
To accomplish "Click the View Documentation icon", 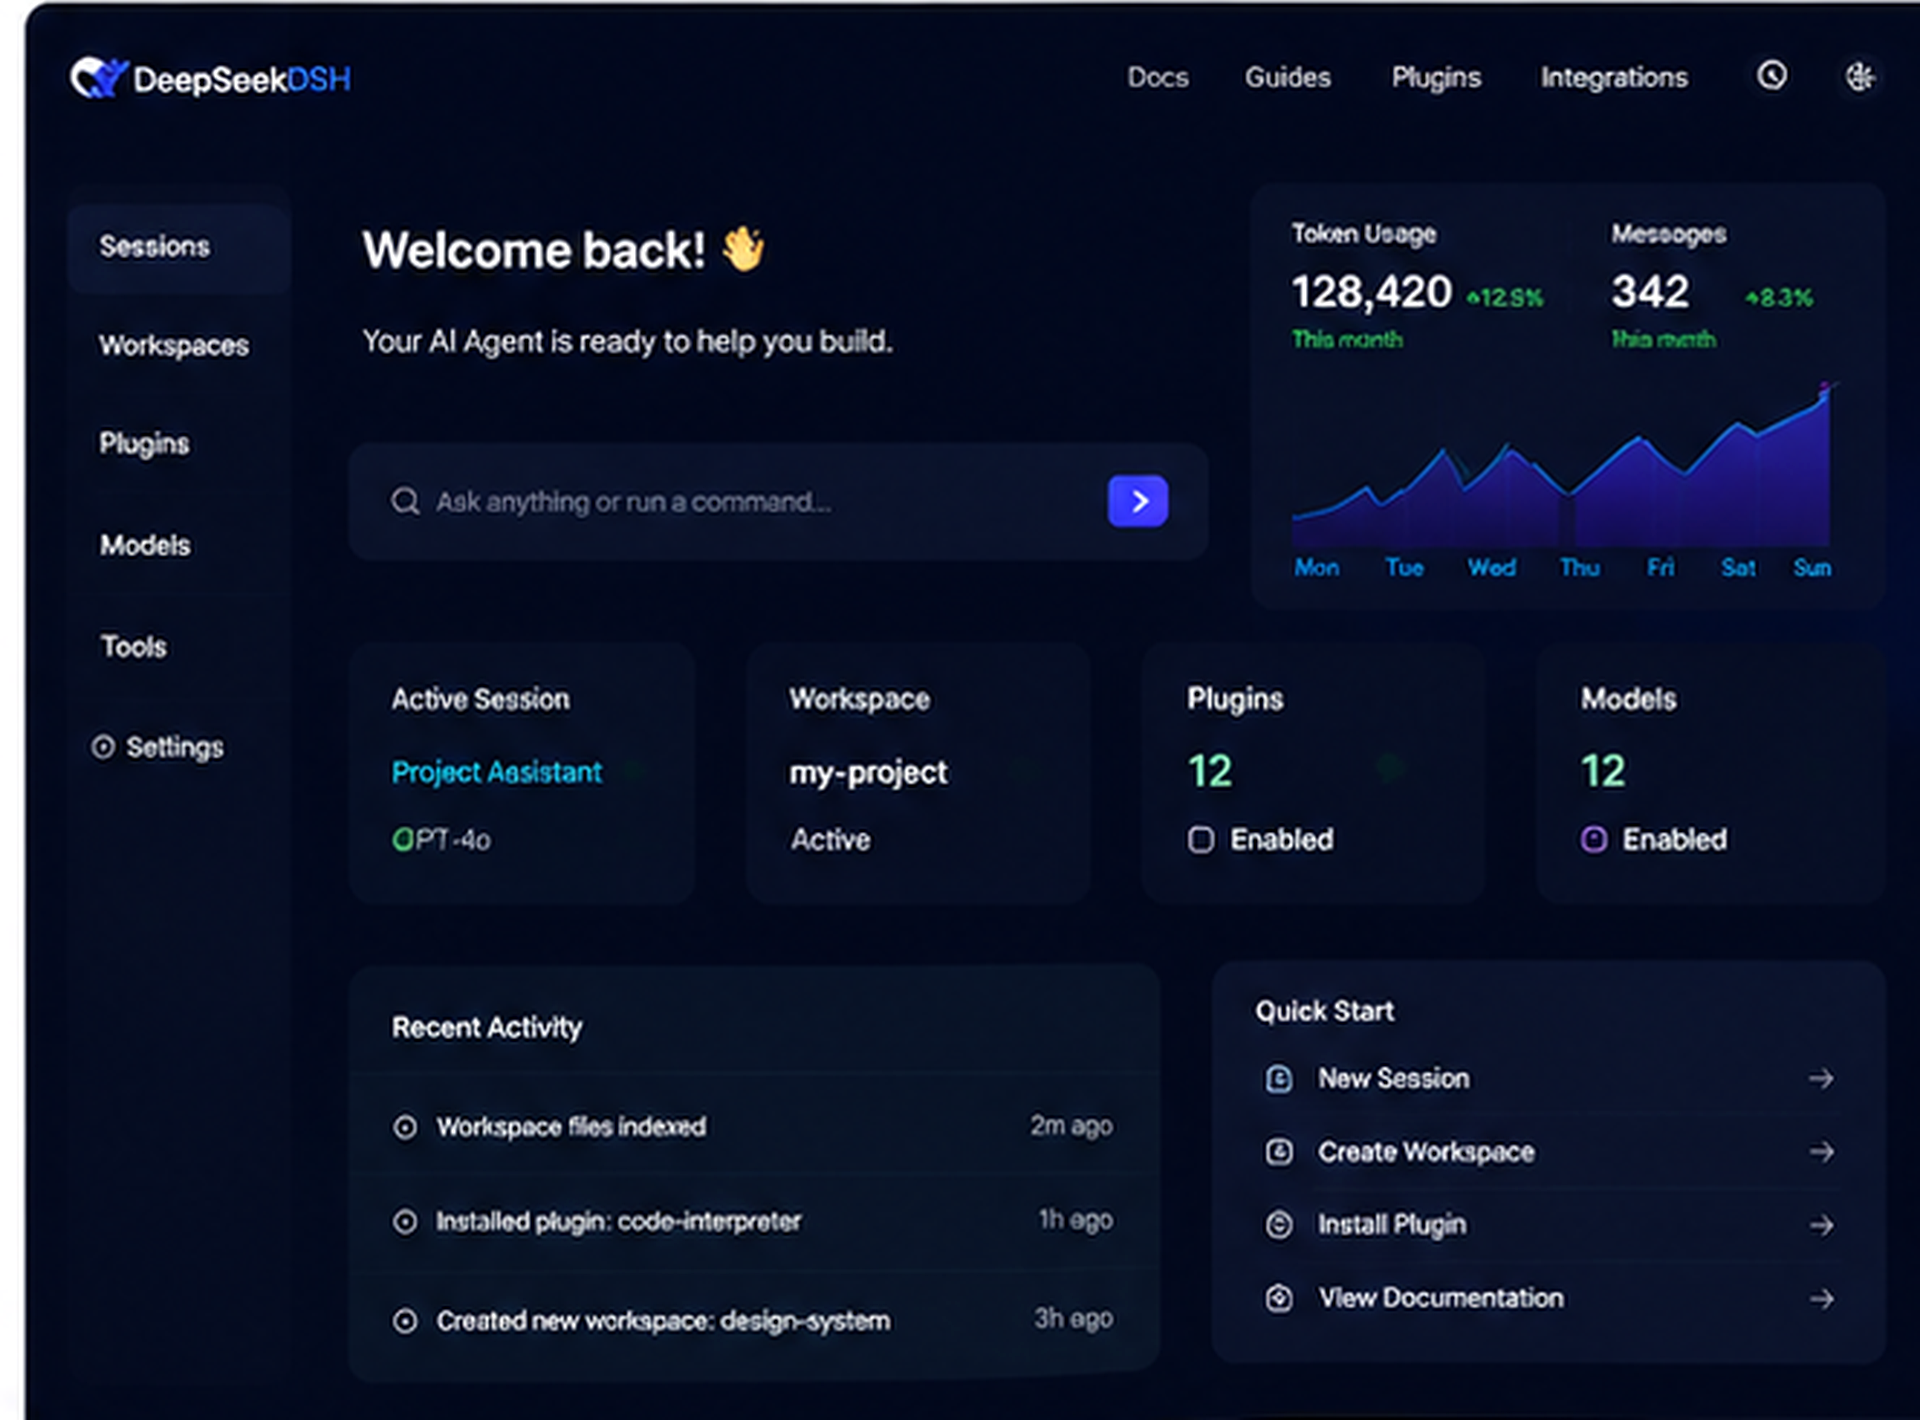I will 1279,1298.
